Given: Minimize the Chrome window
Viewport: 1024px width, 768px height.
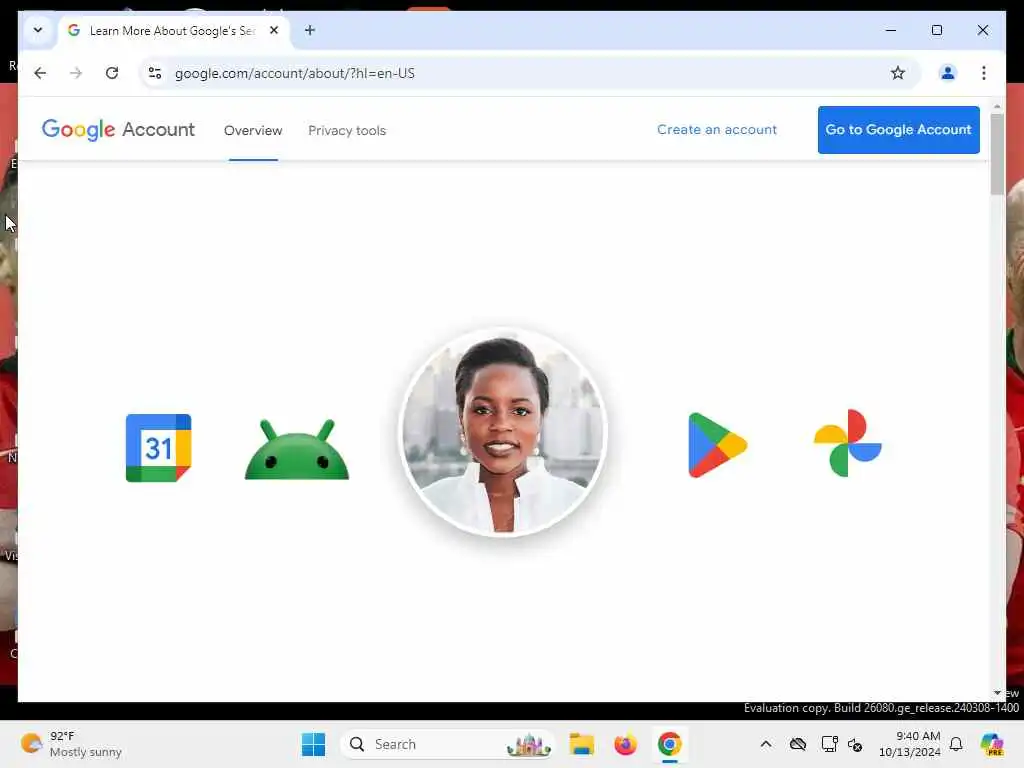Looking at the screenshot, I should 891,30.
